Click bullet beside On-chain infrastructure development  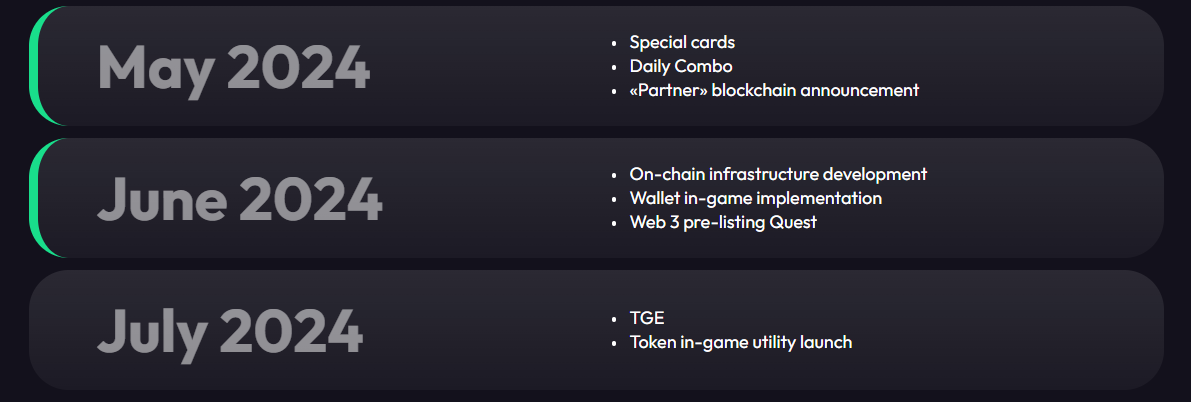pyautogui.click(x=614, y=176)
